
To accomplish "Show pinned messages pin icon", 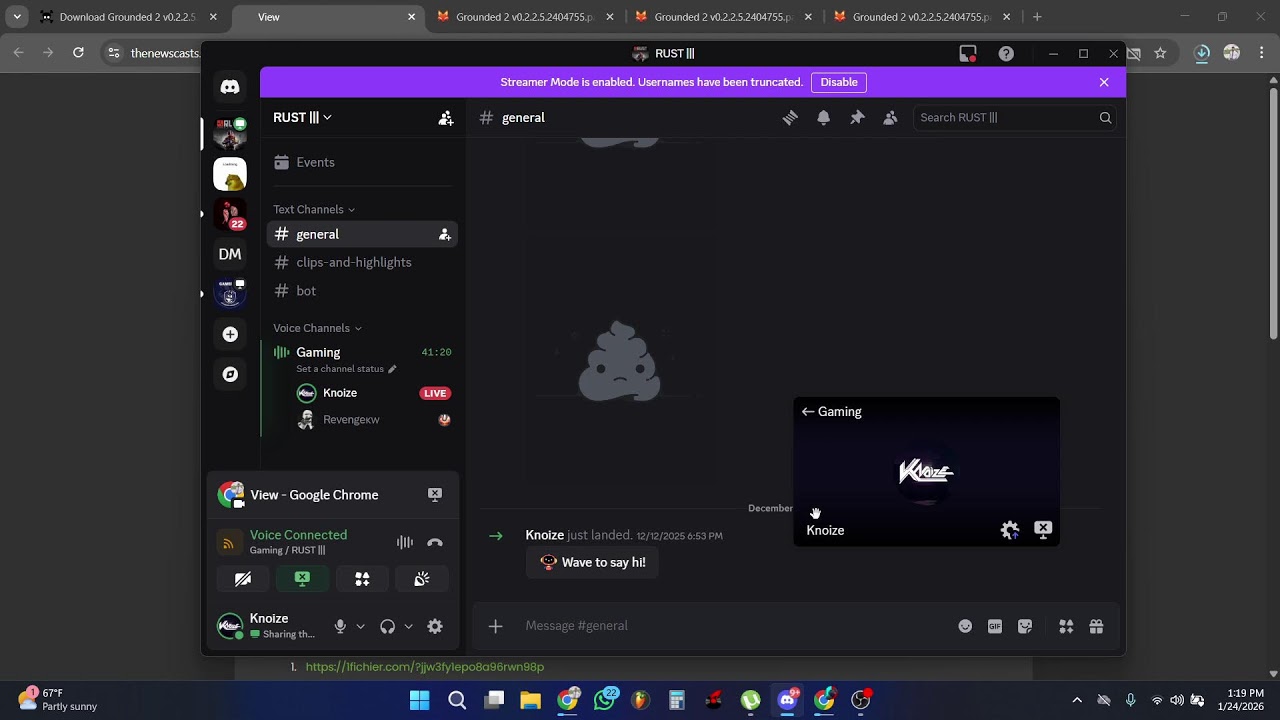I will 857,118.
